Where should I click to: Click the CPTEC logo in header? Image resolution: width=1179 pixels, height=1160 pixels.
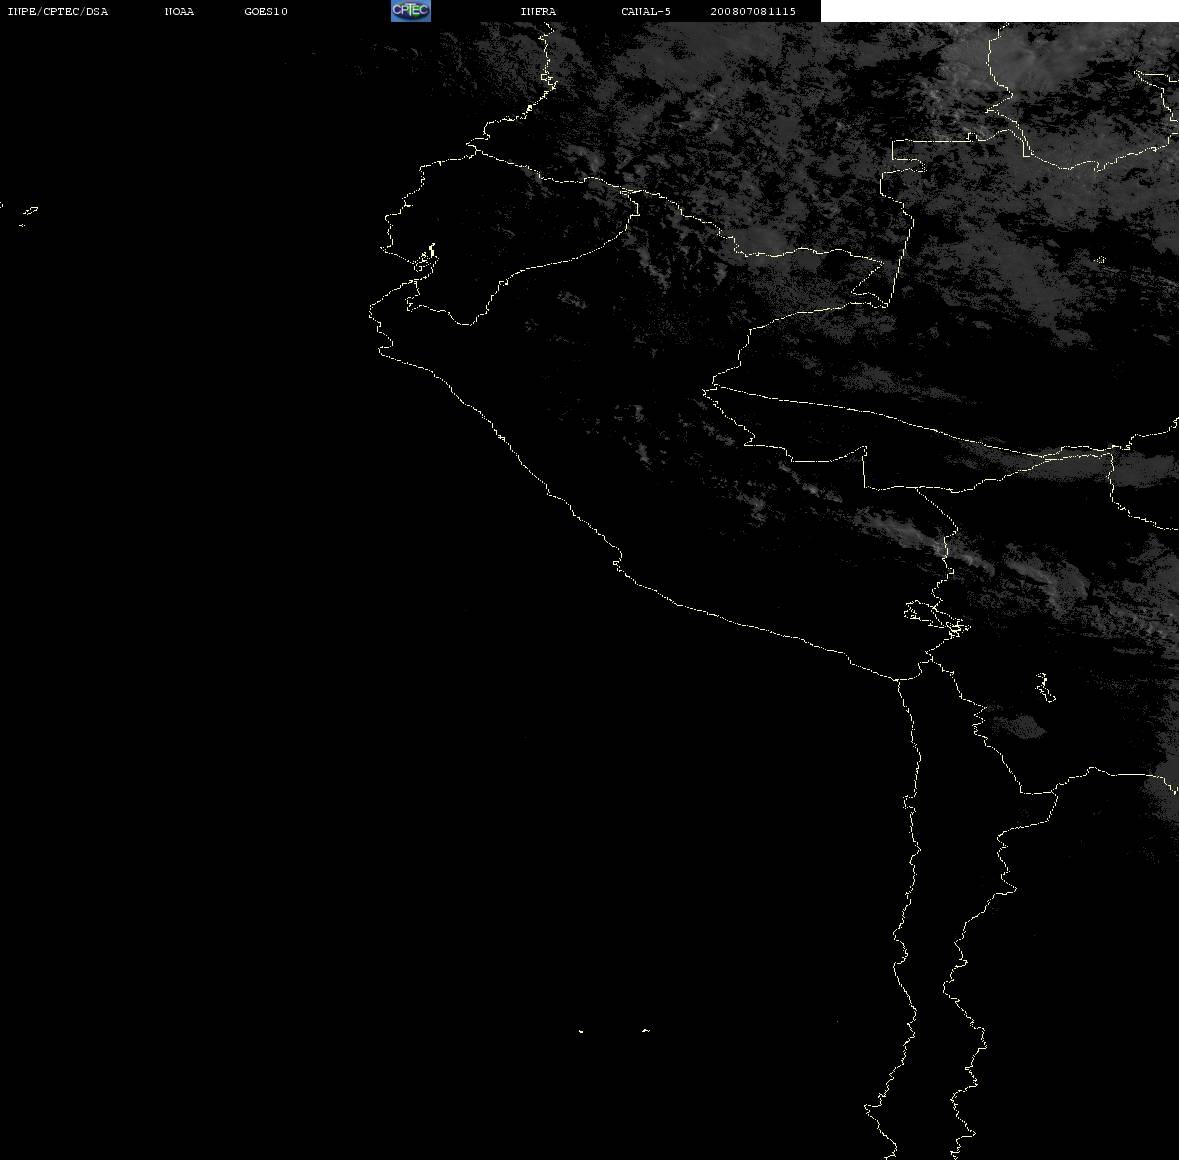[x=411, y=11]
